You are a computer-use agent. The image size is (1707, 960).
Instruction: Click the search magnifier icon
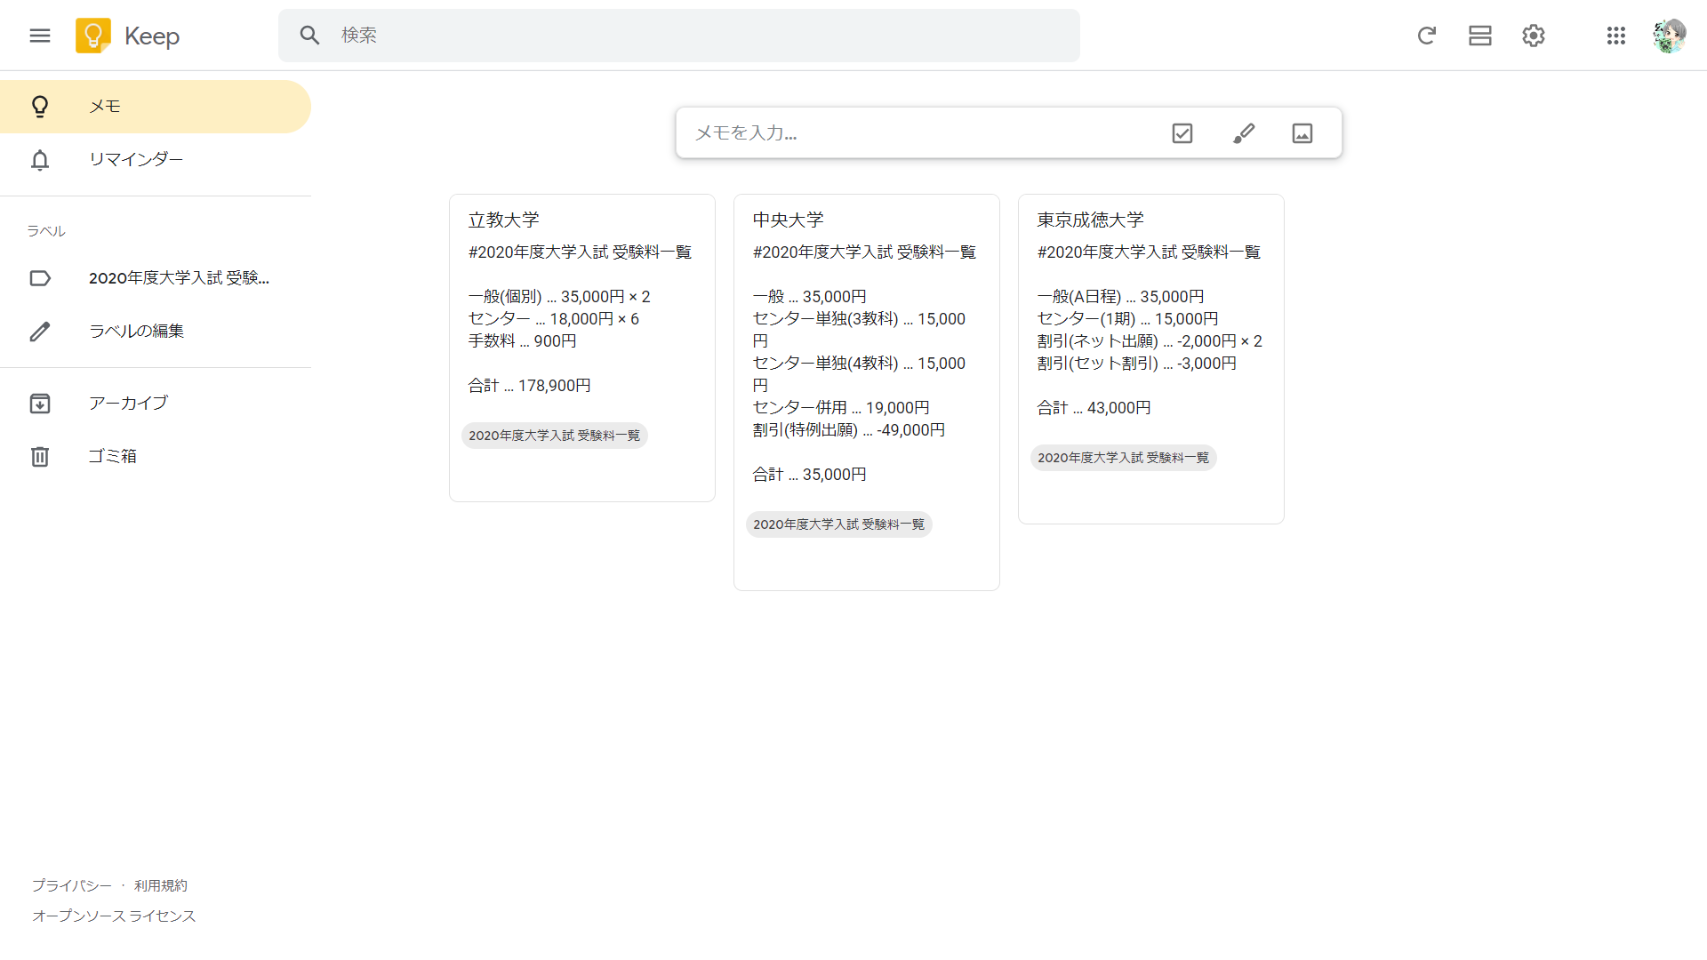coord(310,36)
